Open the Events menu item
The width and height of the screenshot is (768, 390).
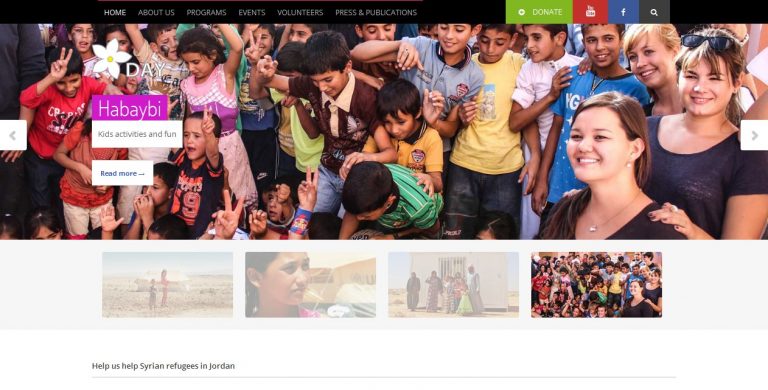coord(252,12)
